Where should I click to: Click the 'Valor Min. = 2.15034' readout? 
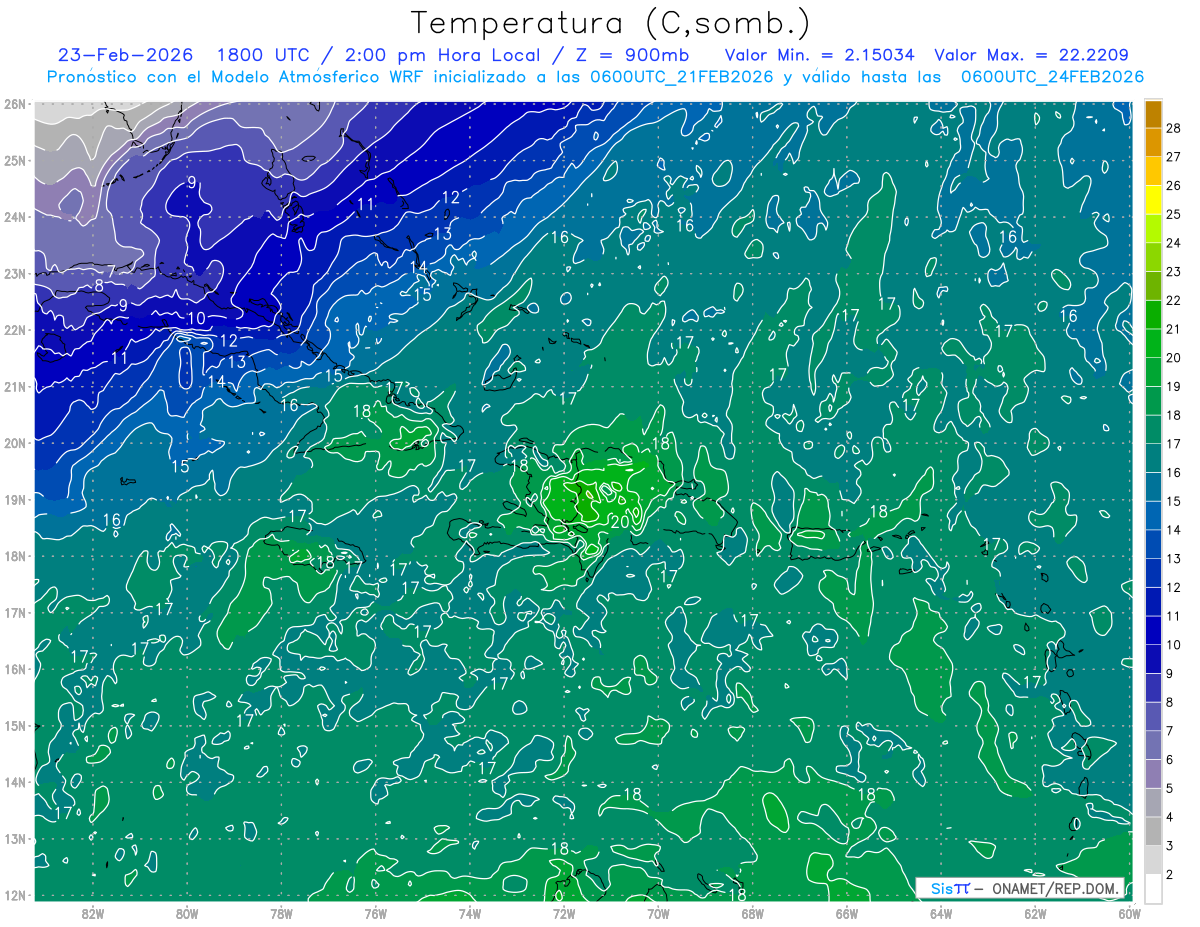coord(820,55)
